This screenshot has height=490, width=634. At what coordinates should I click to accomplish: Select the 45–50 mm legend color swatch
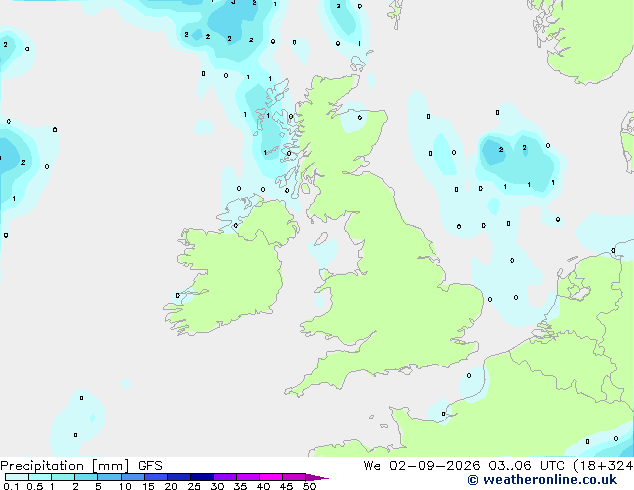294,477
